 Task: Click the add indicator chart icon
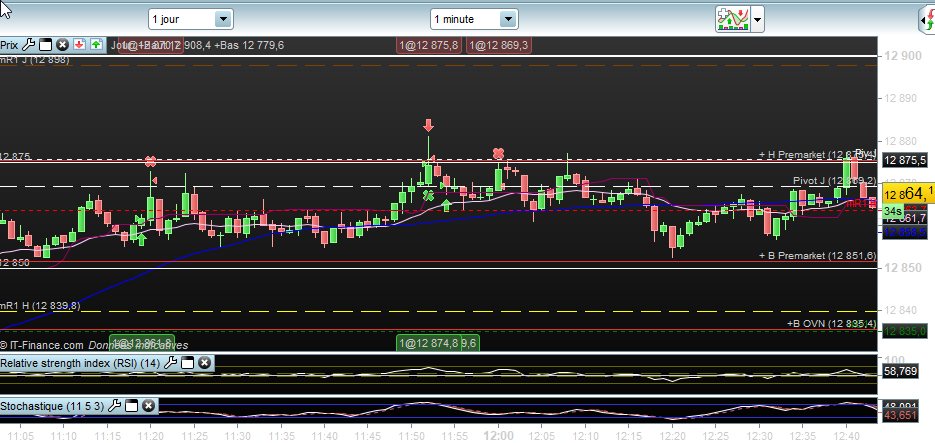click(x=732, y=19)
